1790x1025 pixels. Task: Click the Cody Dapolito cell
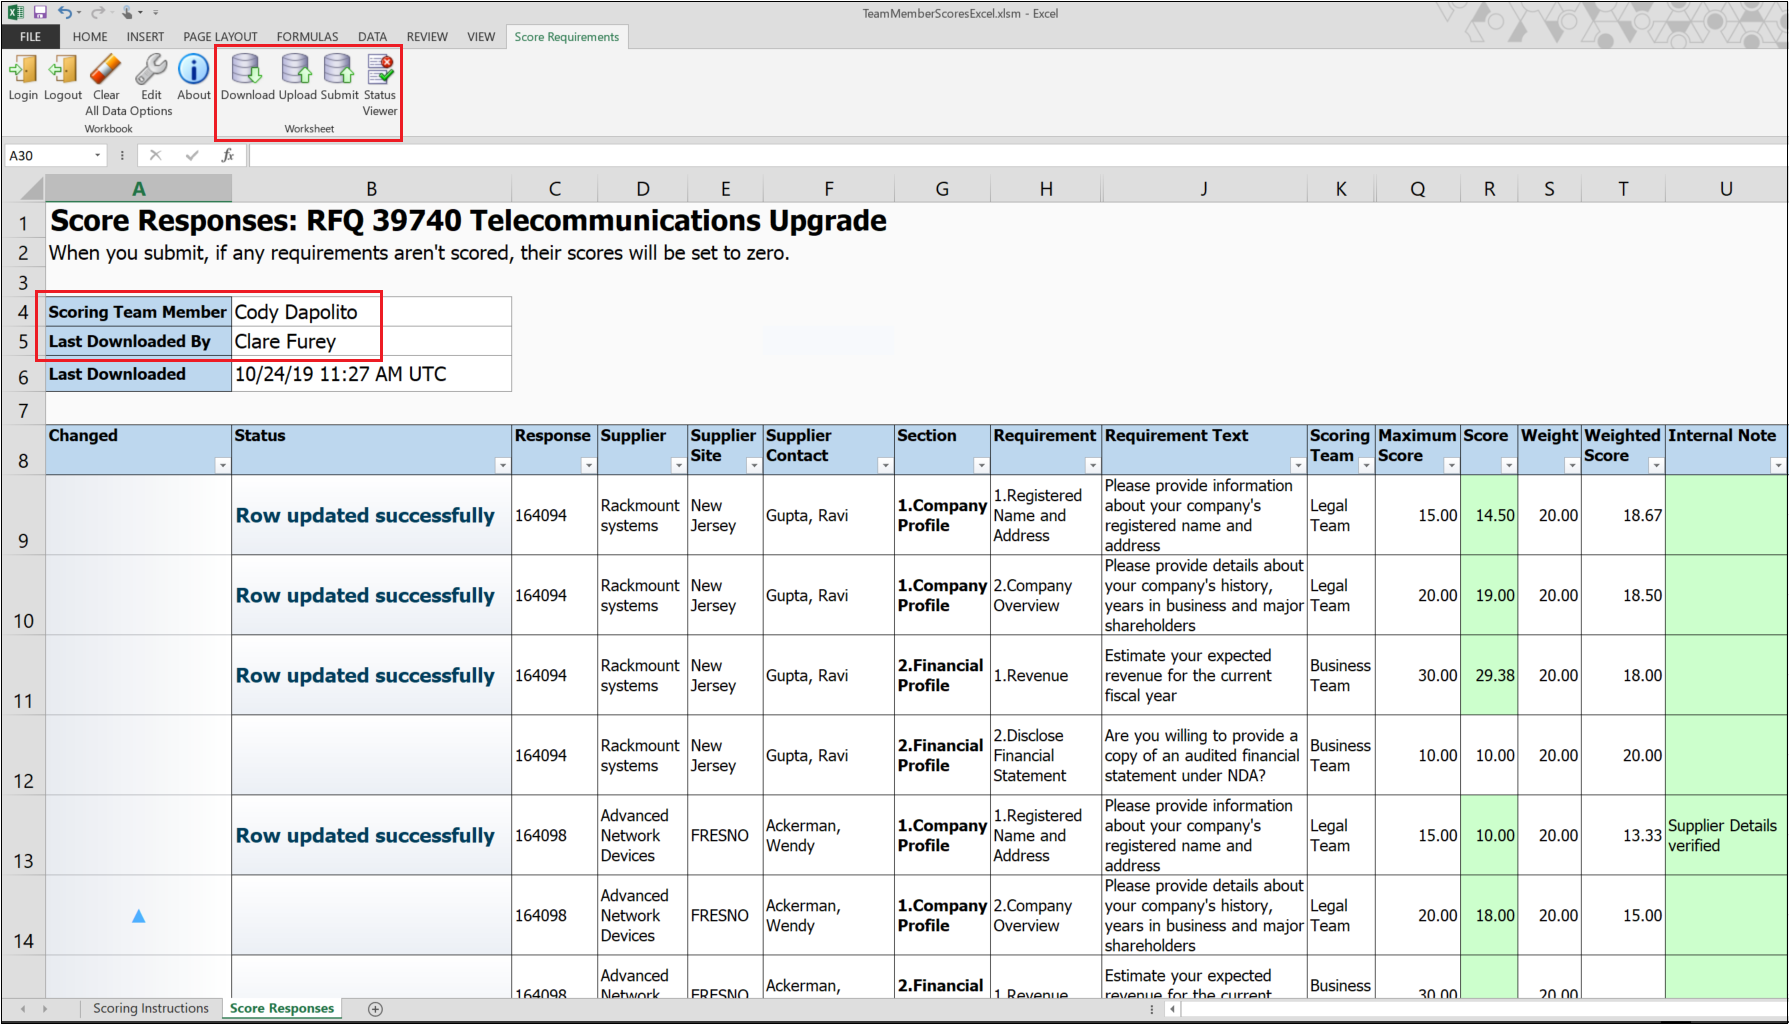[371, 312]
